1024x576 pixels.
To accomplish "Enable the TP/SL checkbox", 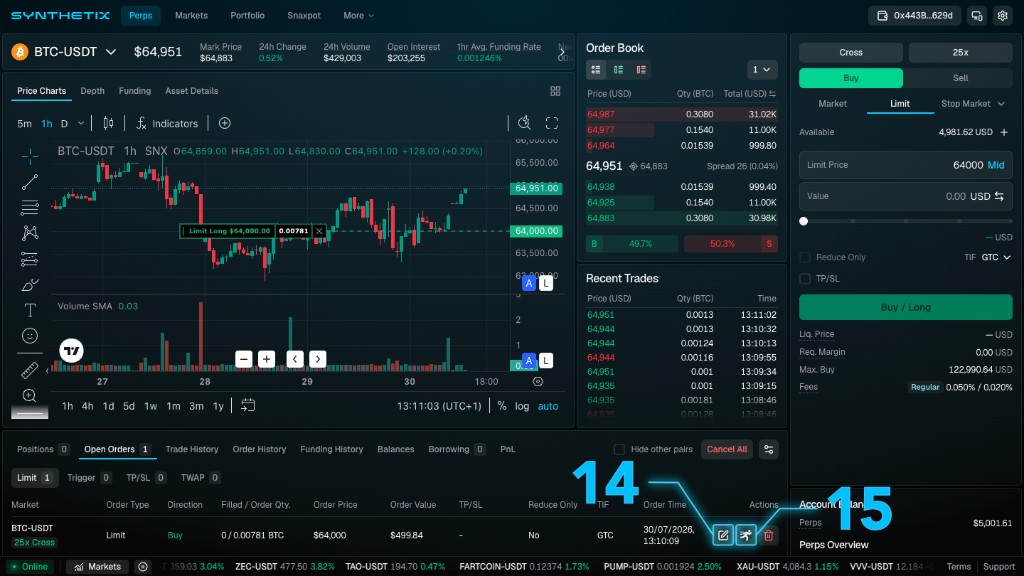I will click(x=805, y=279).
